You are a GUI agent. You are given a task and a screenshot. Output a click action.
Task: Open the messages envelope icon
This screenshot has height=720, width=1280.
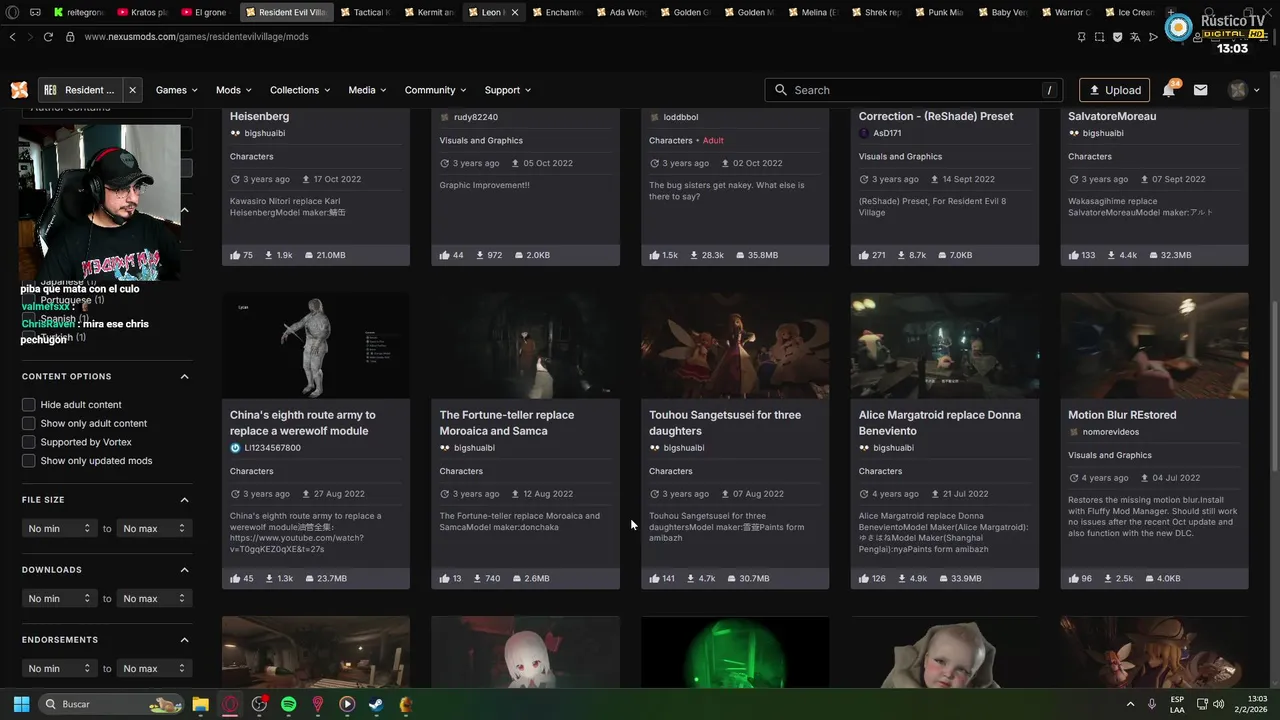click(1201, 90)
